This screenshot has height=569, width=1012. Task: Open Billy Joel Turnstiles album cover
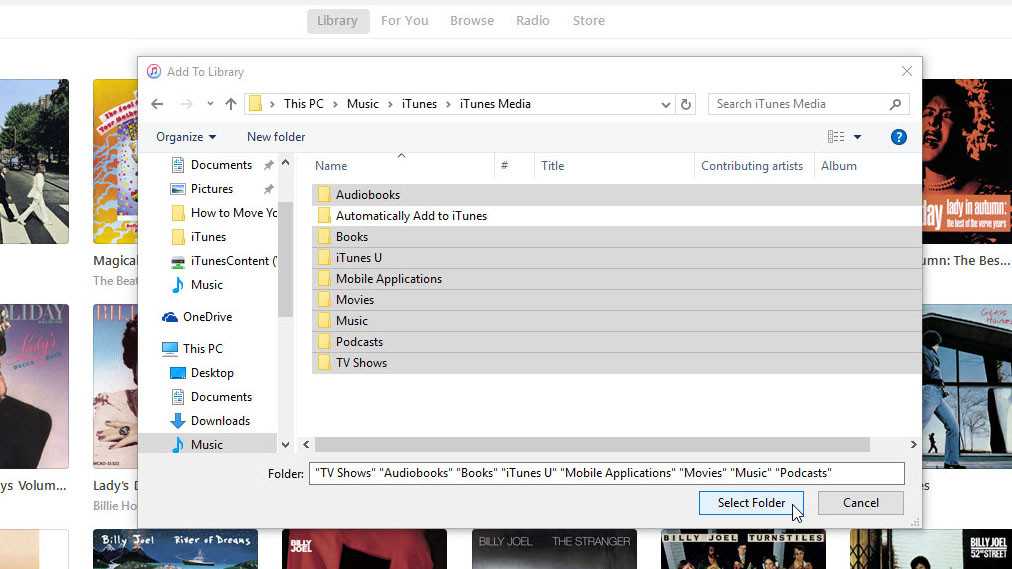(743, 549)
